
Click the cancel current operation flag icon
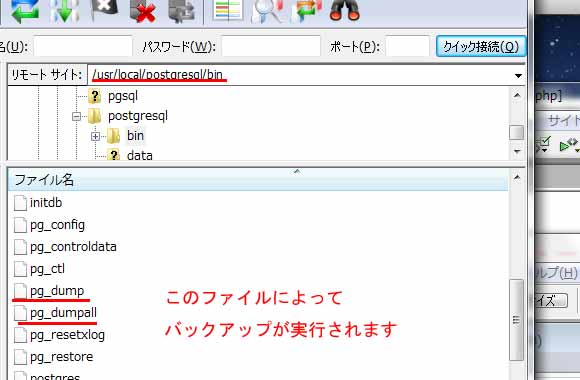coord(105,10)
